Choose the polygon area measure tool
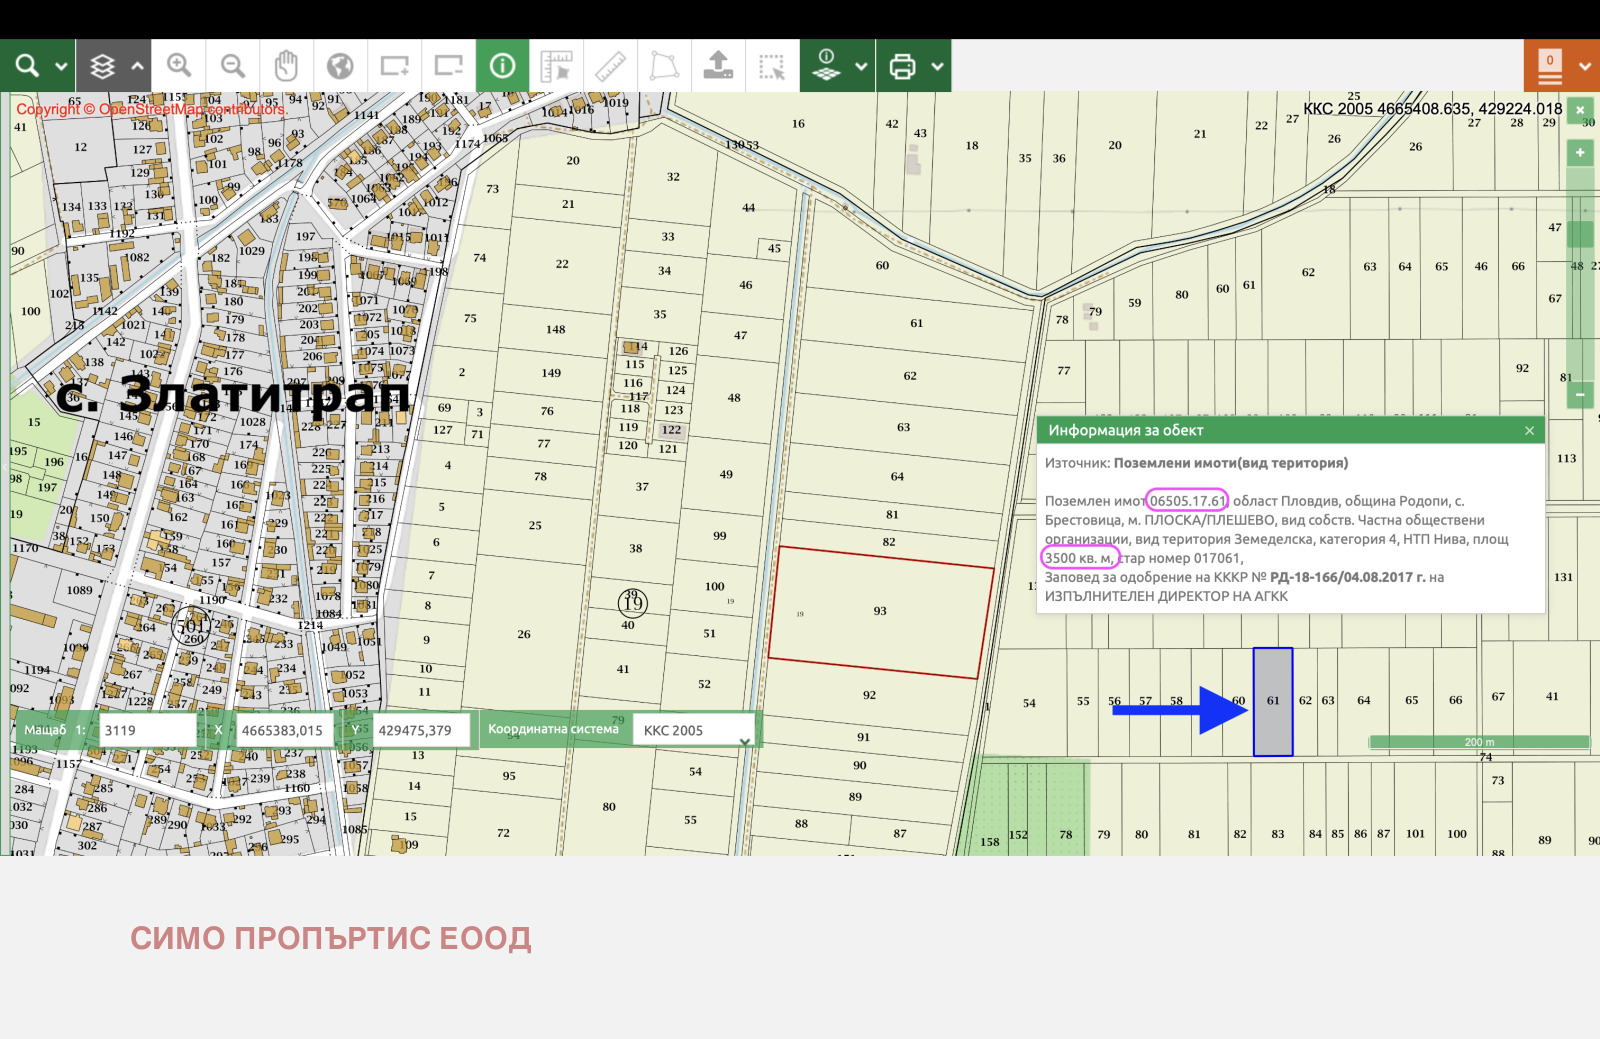 [x=664, y=66]
